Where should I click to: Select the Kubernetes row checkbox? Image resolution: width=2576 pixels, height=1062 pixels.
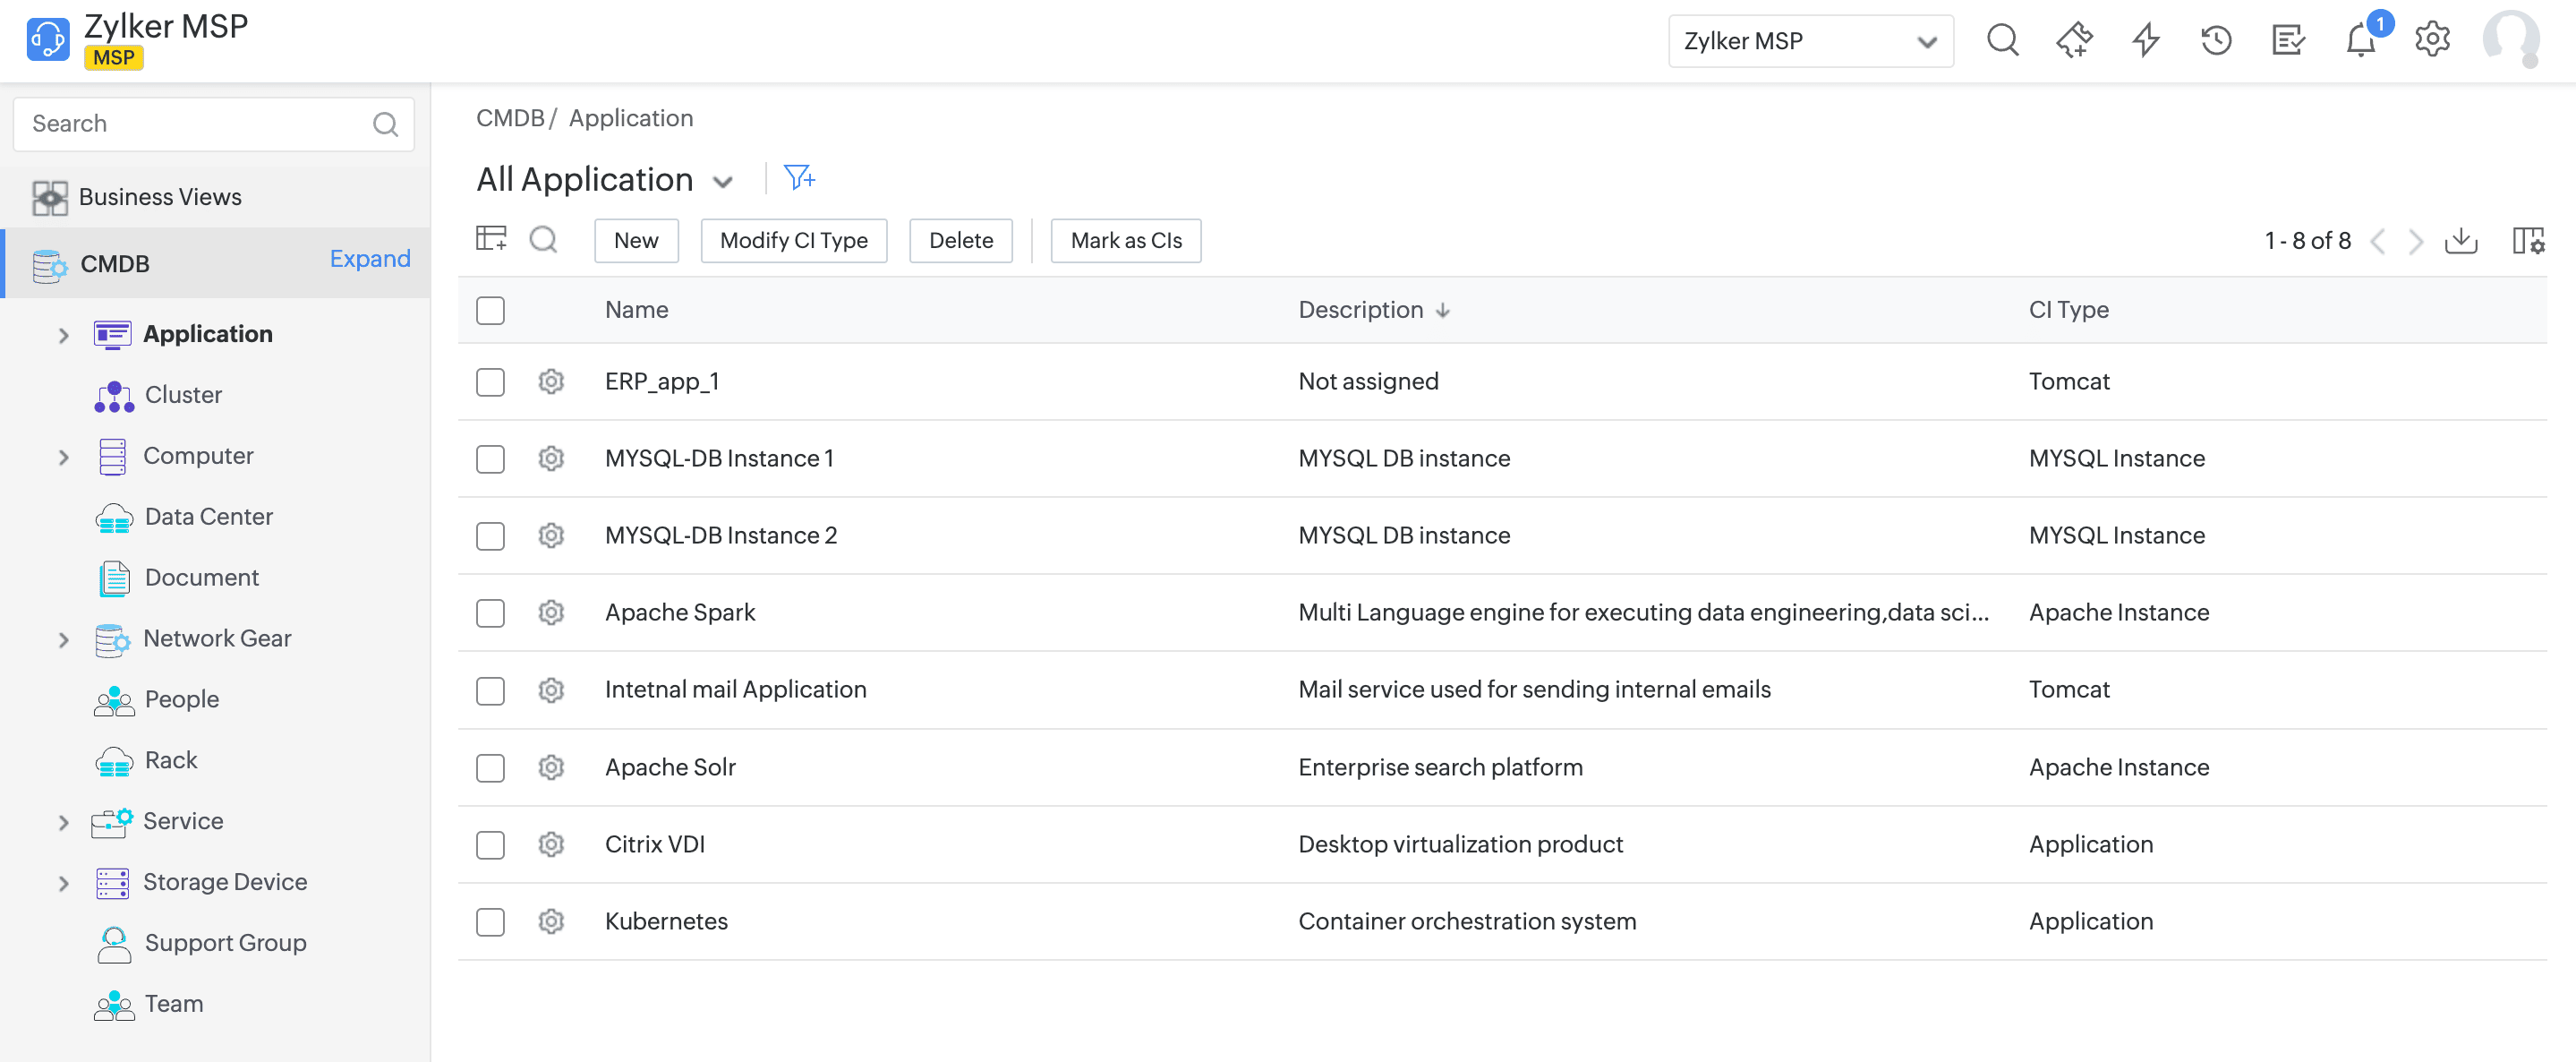coord(490,921)
